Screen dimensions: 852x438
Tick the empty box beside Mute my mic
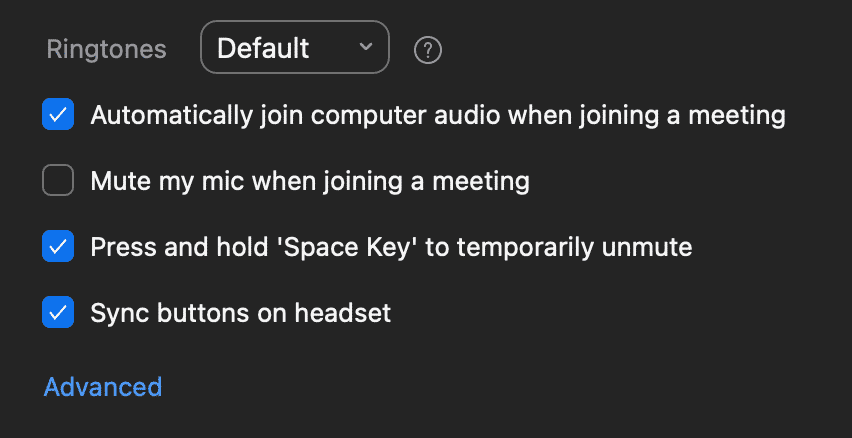coord(58,180)
